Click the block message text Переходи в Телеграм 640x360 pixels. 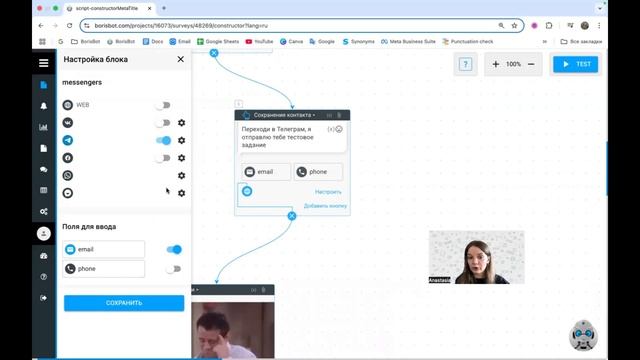(x=278, y=137)
